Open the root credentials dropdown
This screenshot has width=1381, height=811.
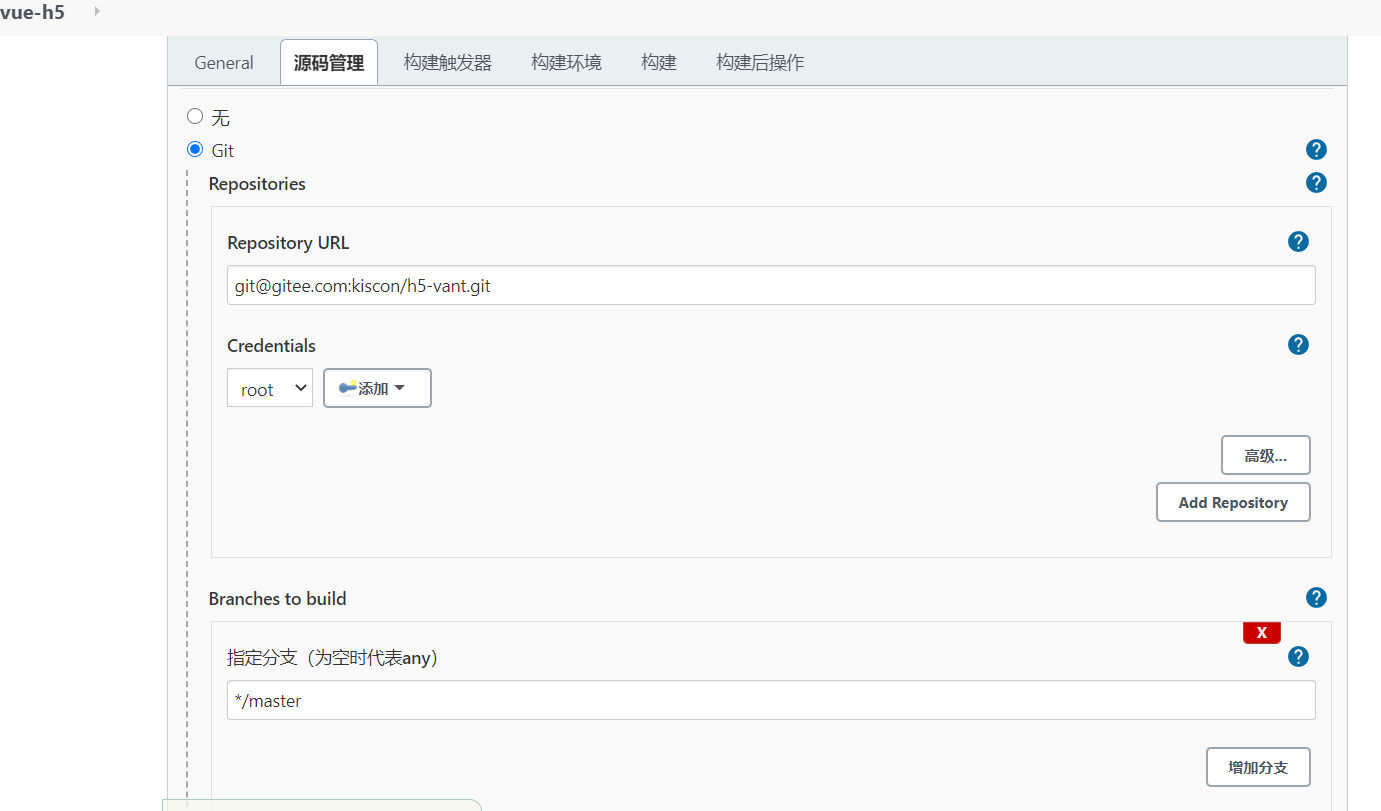pos(270,388)
